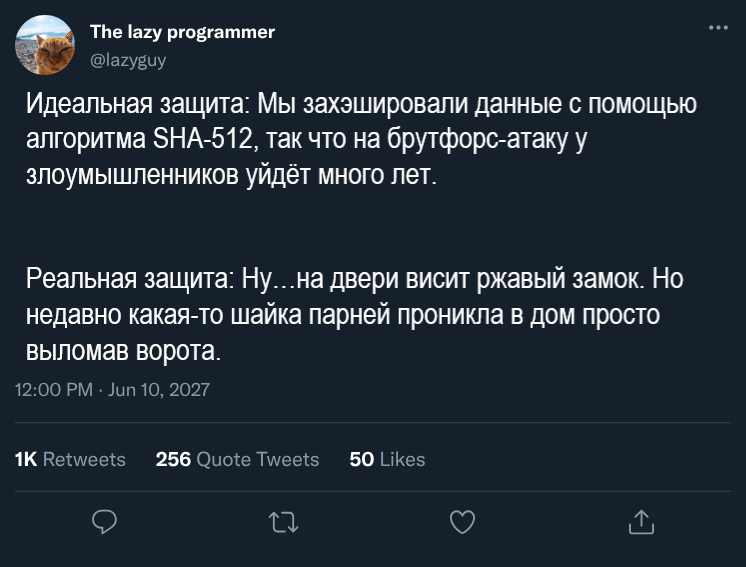This screenshot has width=746, height=567.
Task: Click the 12:00 PM timestamp
Action: (56, 390)
